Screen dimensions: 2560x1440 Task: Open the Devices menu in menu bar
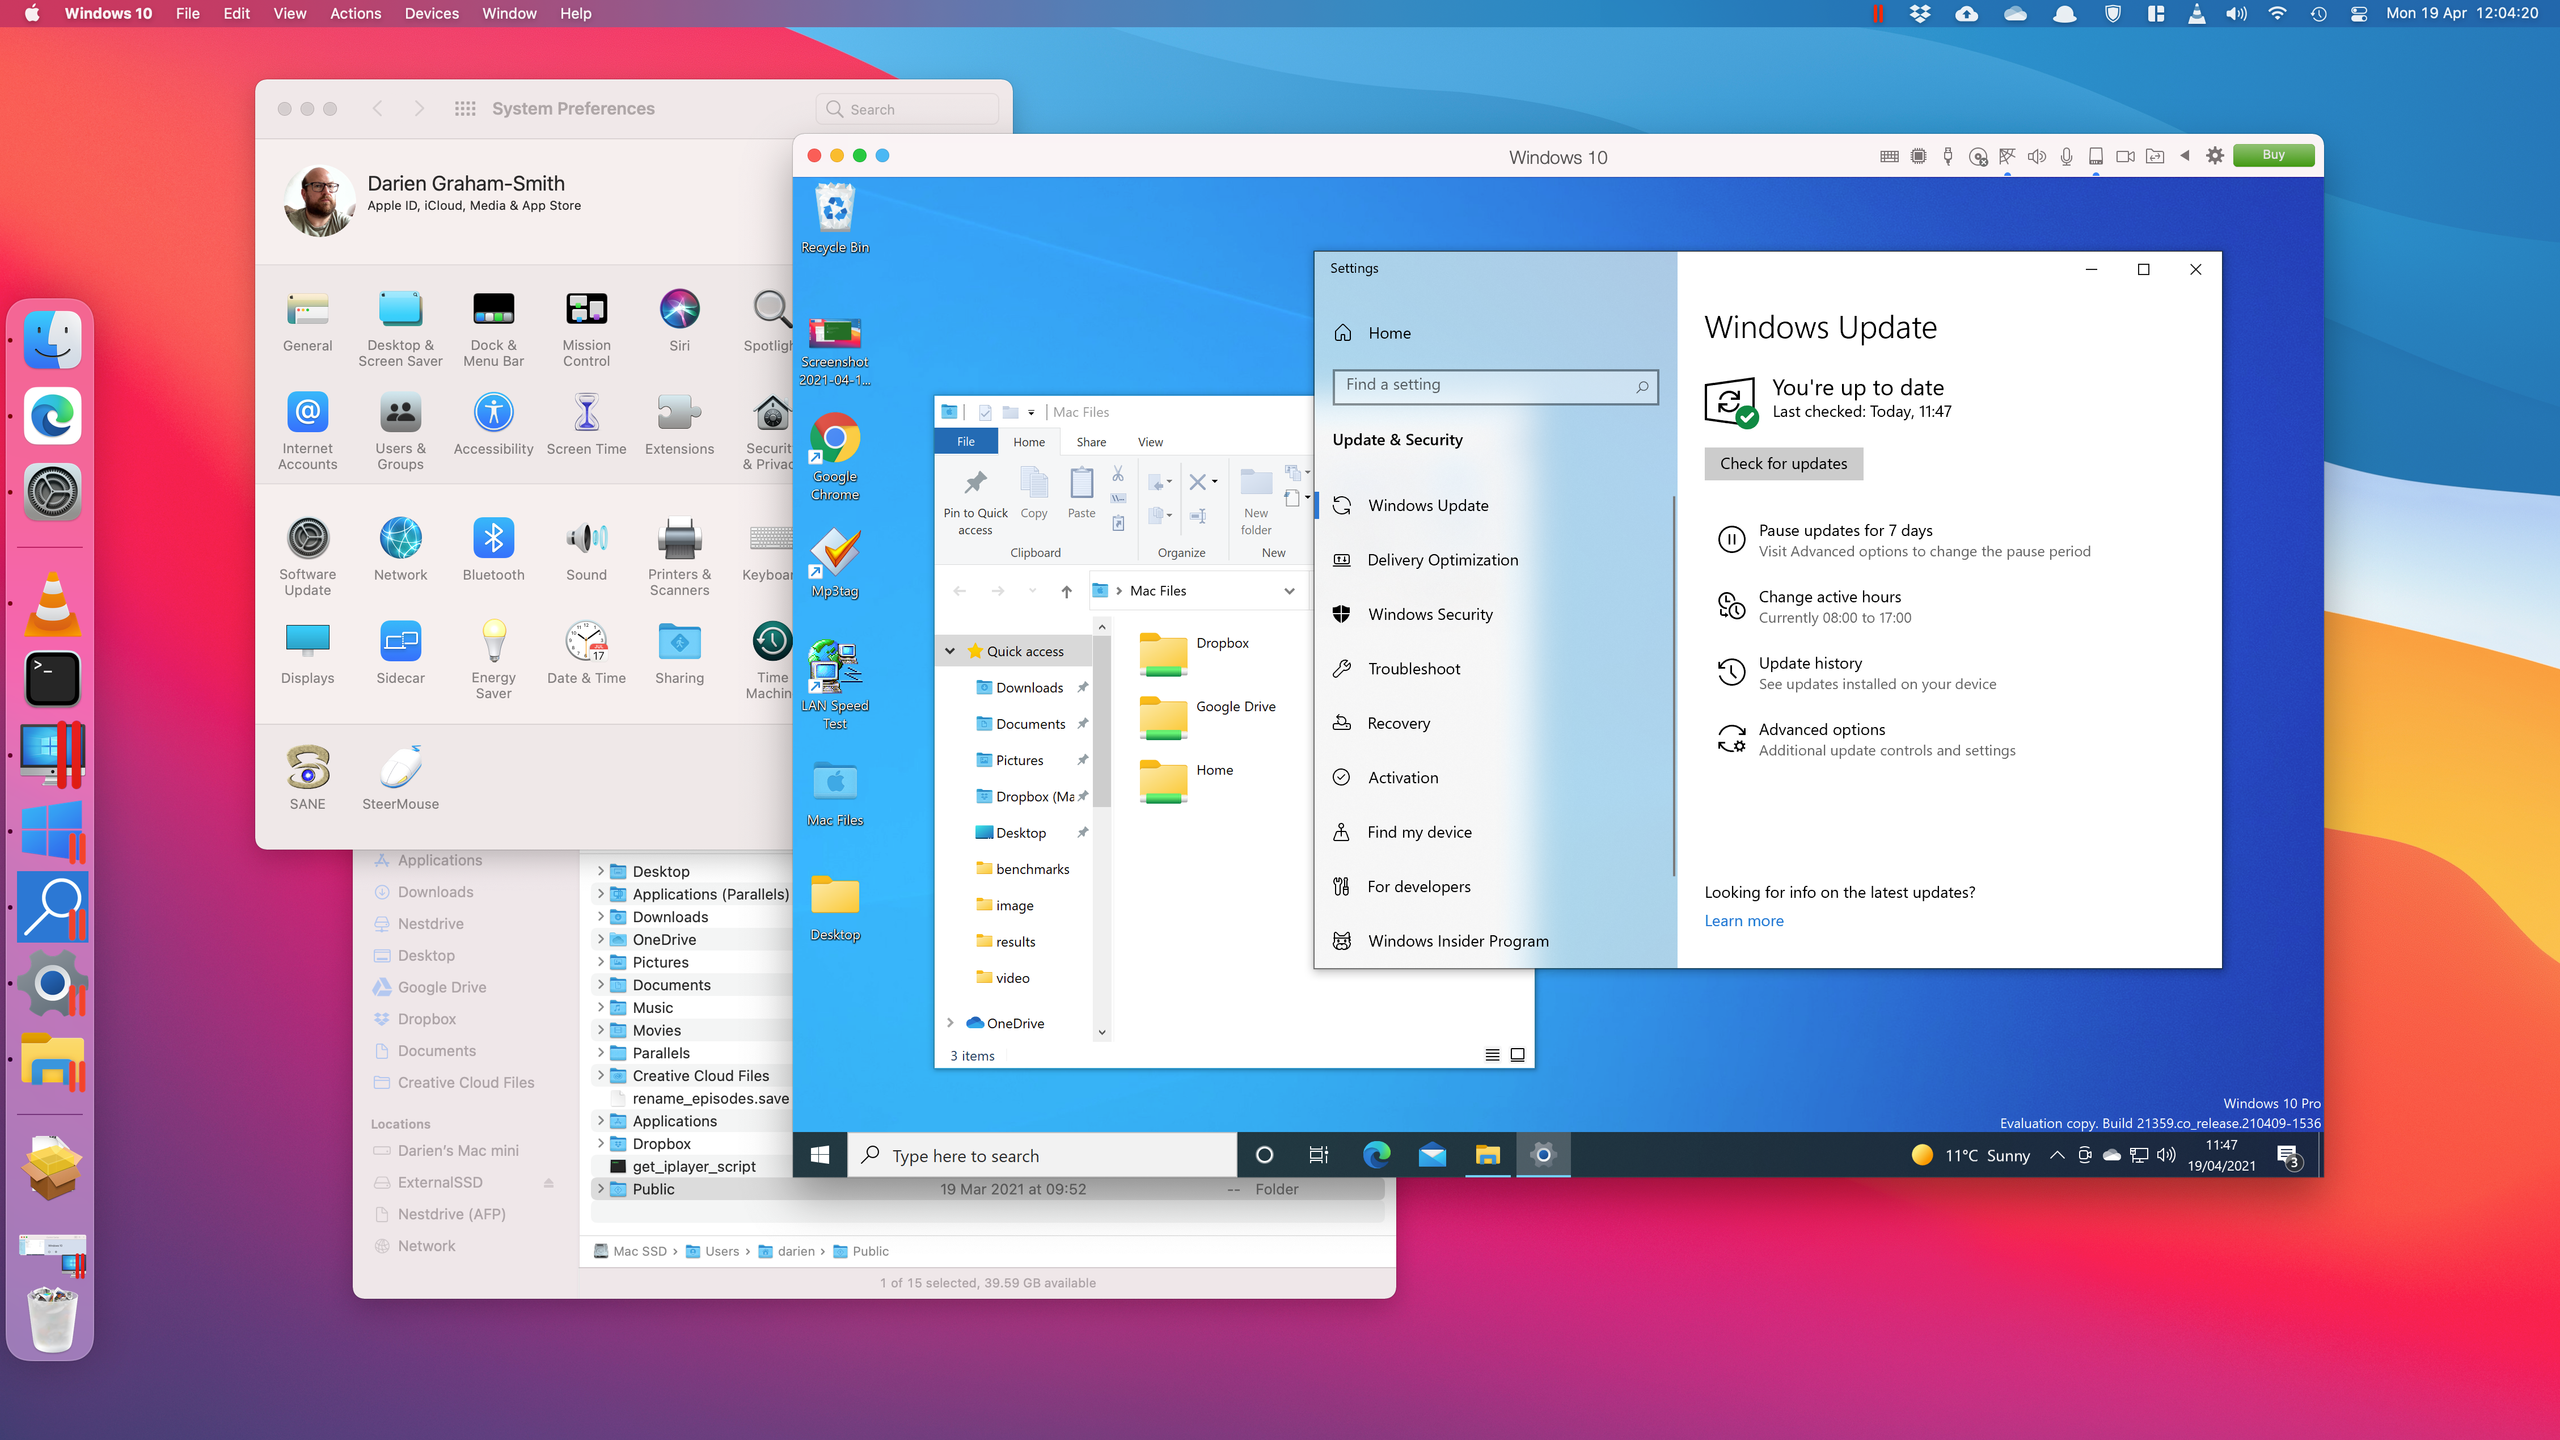point(431,13)
